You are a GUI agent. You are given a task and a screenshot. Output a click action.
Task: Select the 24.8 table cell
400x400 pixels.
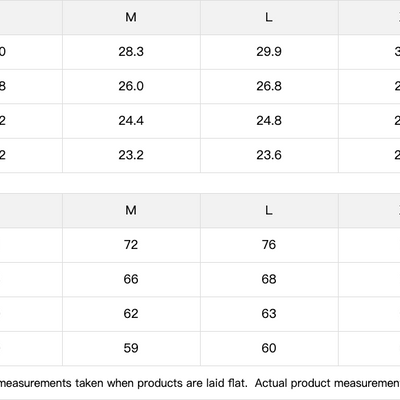tap(269, 121)
